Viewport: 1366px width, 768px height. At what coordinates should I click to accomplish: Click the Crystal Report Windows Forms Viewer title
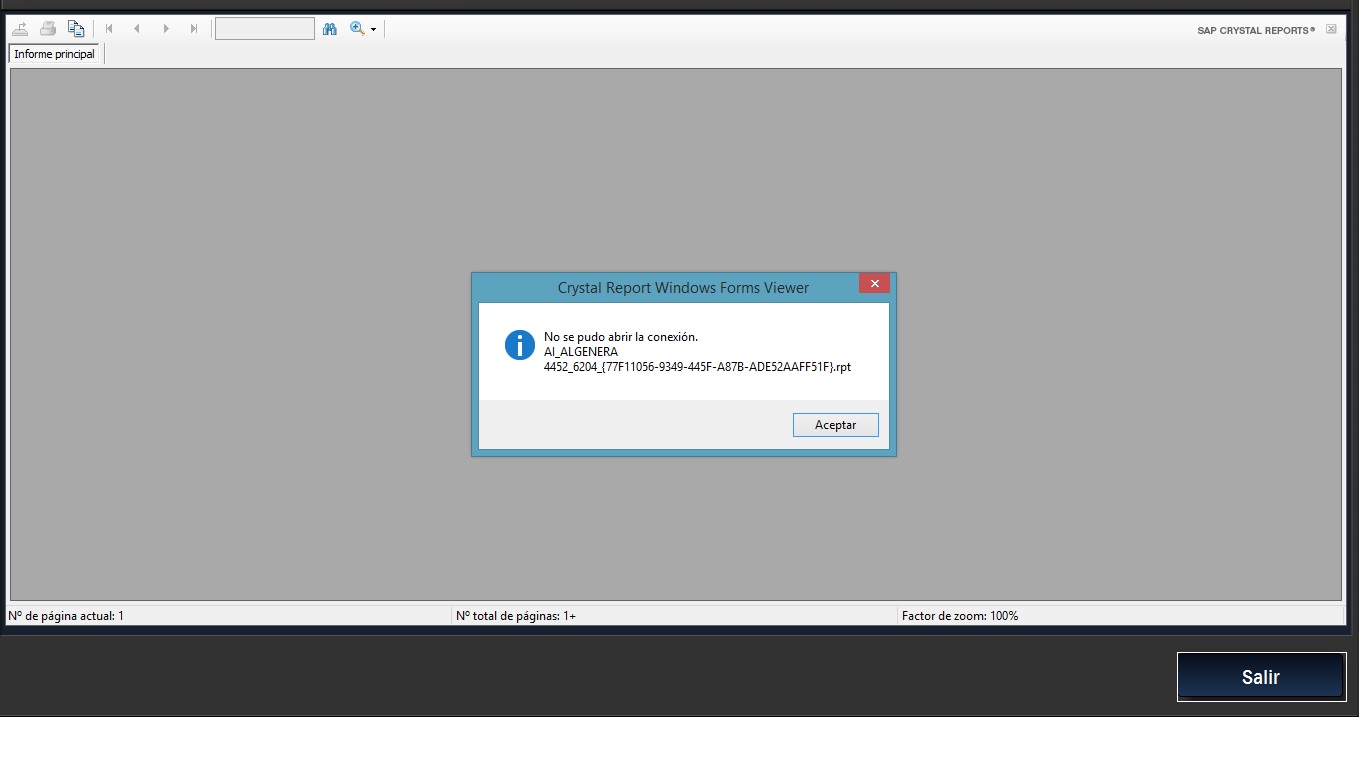(683, 288)
